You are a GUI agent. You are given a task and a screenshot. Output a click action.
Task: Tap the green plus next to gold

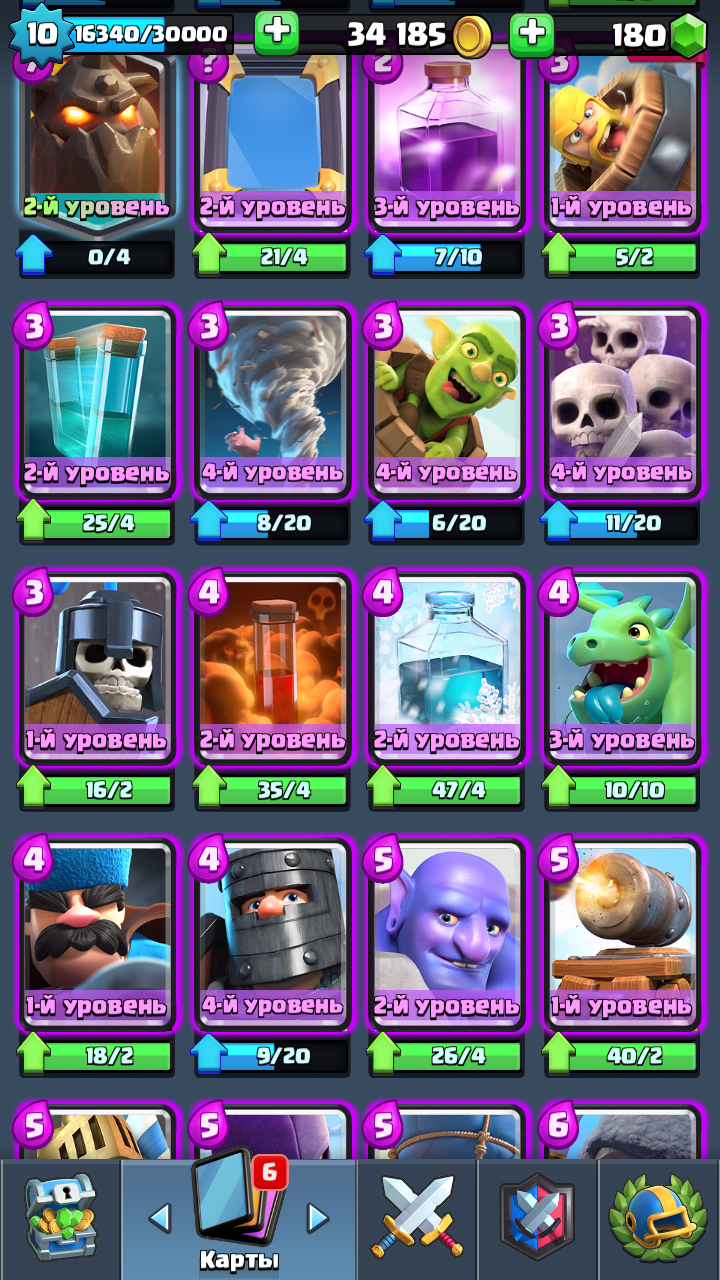click(277, 34)
